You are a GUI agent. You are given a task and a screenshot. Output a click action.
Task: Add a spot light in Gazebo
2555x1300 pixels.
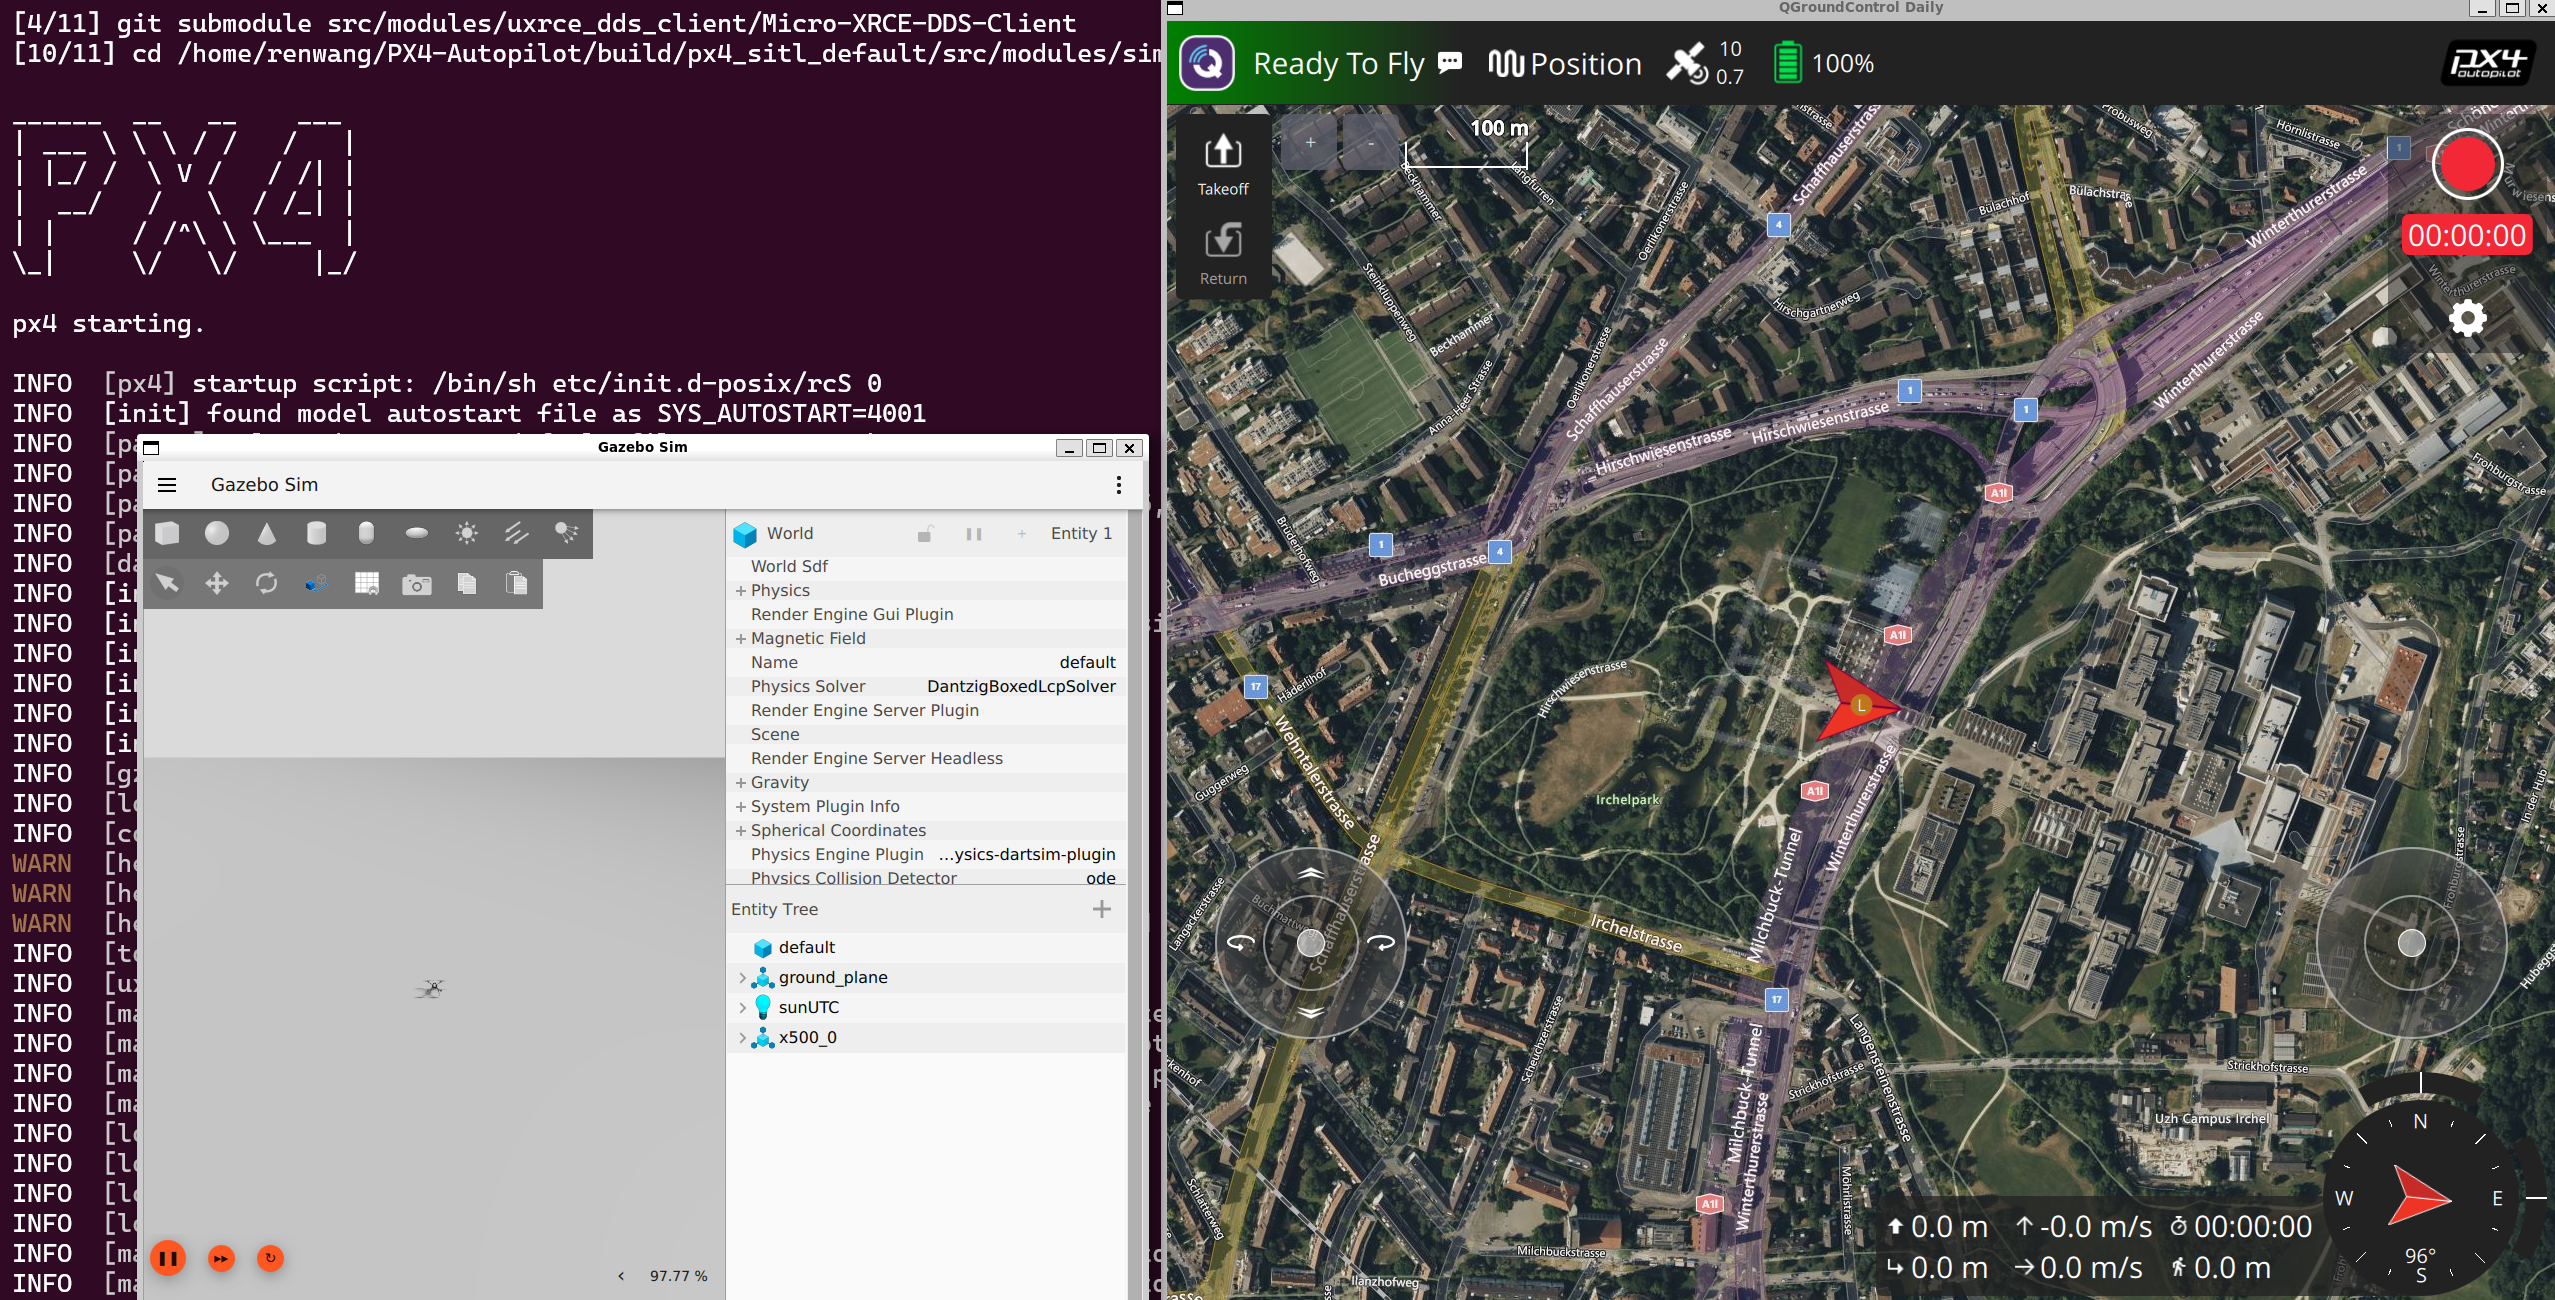point(567,533)
